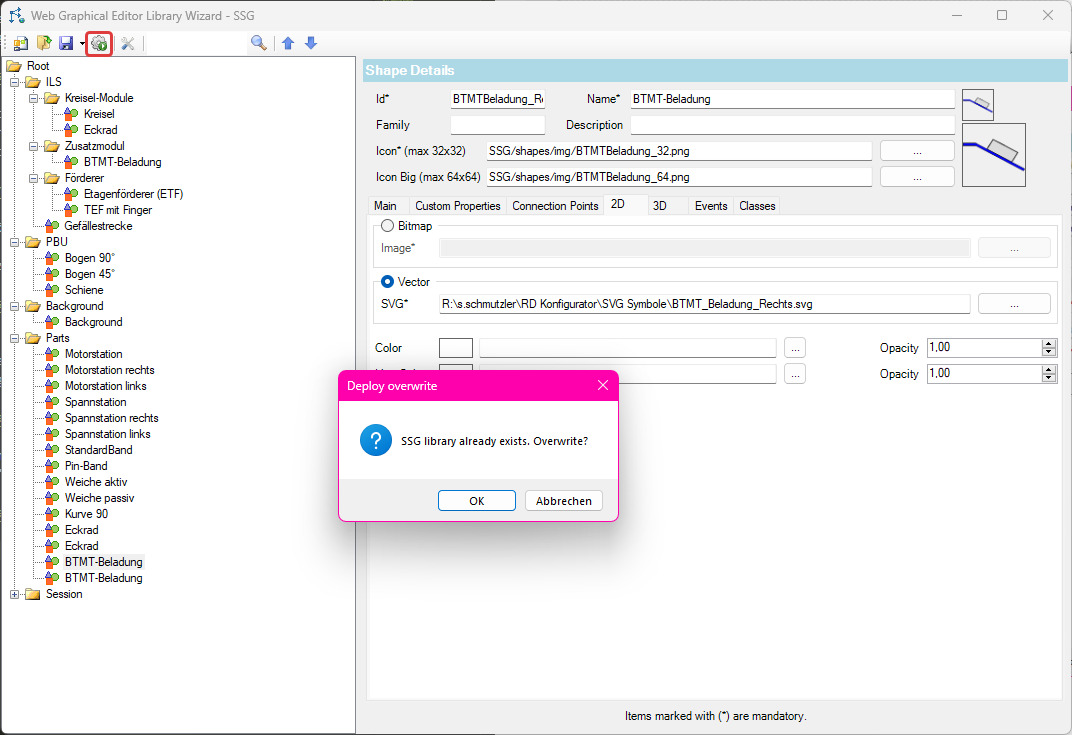Click the large shape preview thumbnail
1072x735 pixels.
994,155
